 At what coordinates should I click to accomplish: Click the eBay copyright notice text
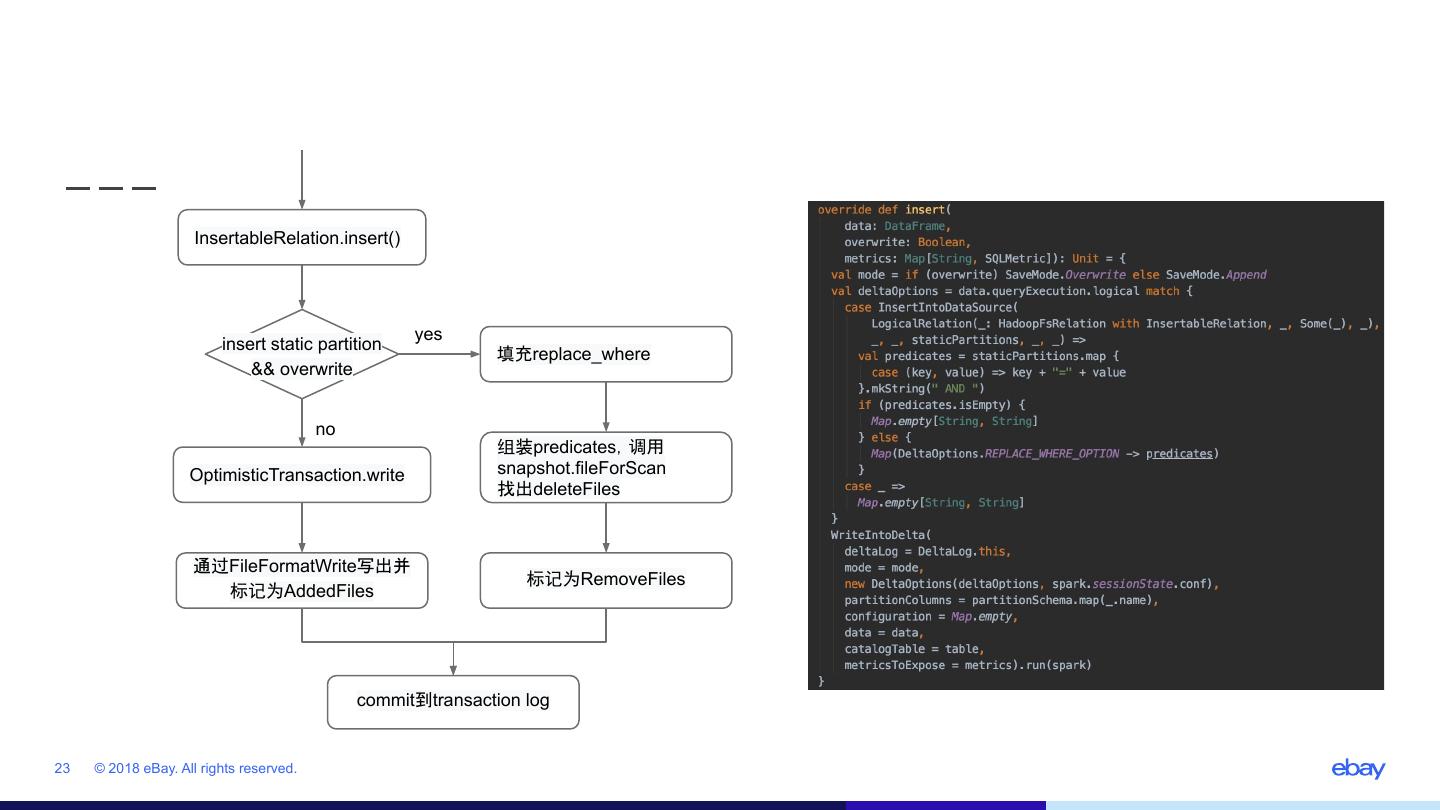pyautogui.click(x=196, y=768)
